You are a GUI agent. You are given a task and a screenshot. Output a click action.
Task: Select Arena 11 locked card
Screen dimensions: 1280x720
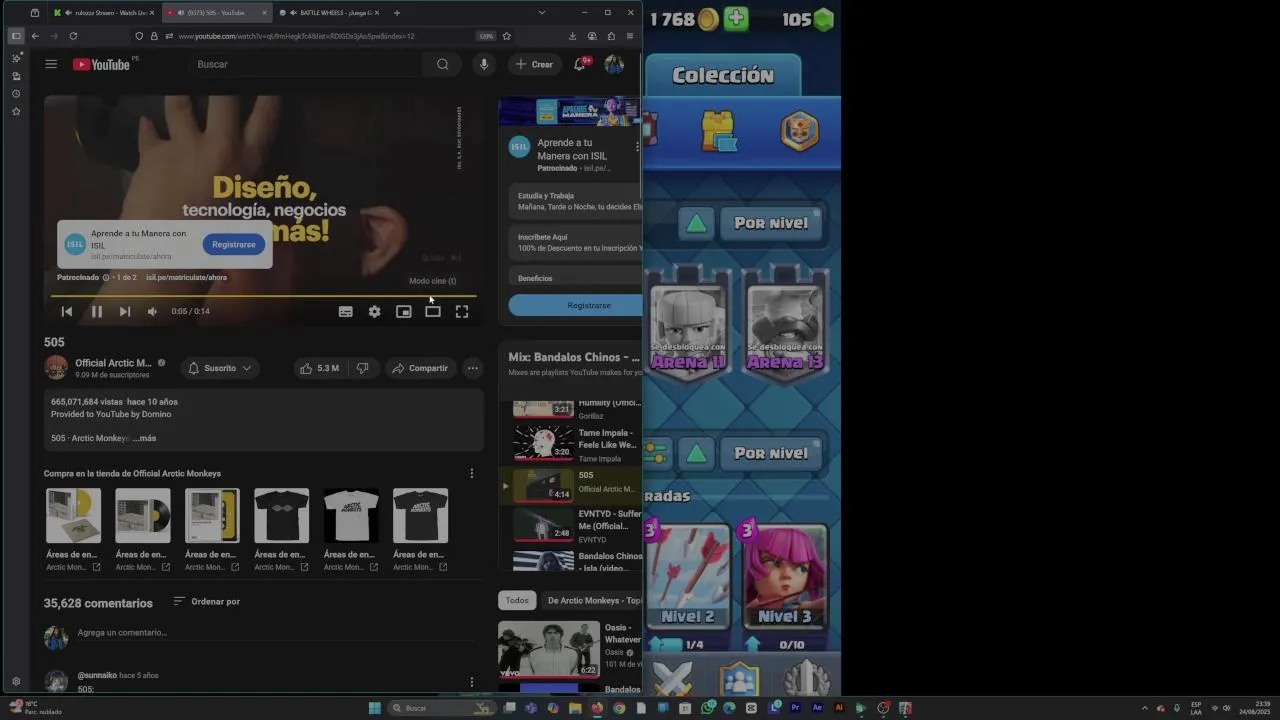pos(688,325)
